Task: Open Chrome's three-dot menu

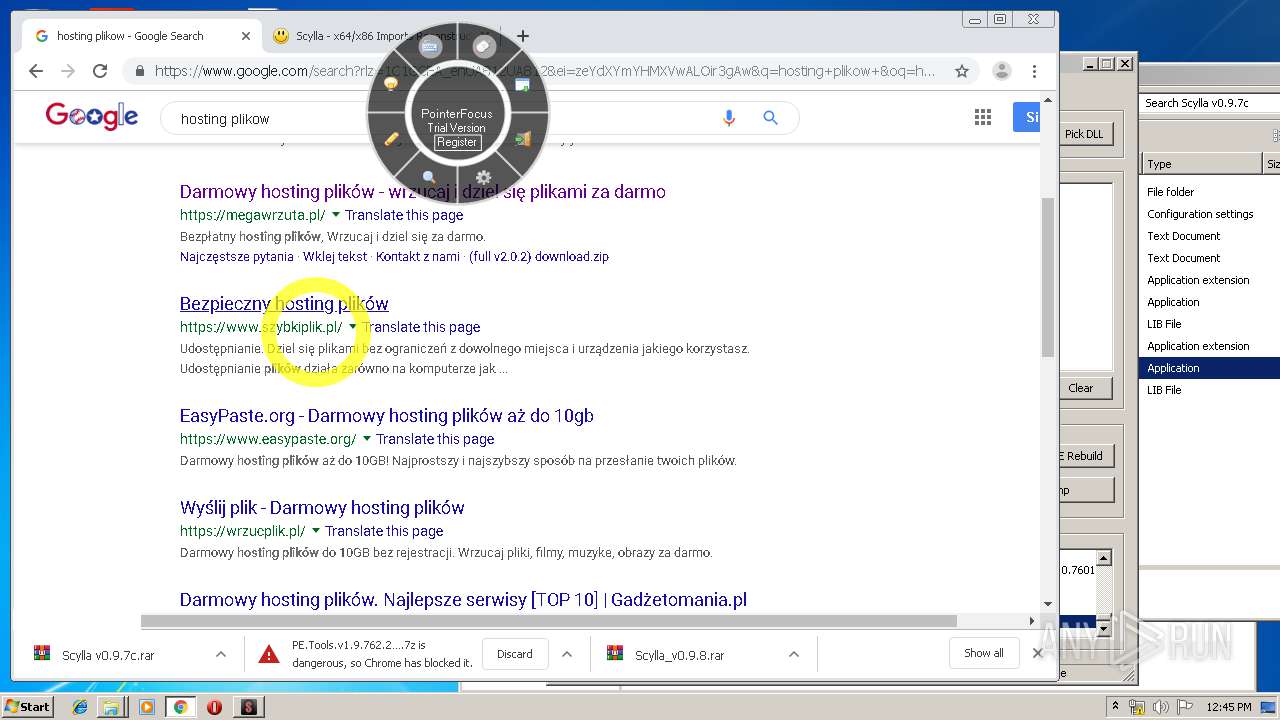Action: click(x=1035, y=71)
